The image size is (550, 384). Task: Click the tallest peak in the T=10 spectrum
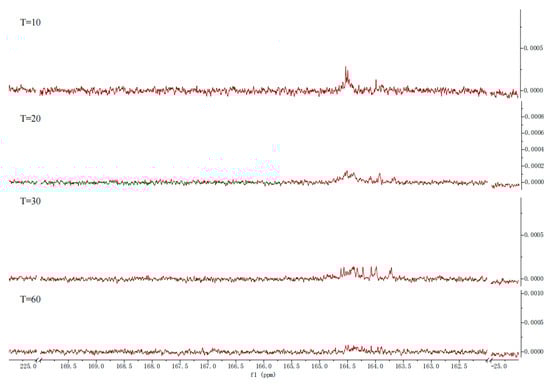pyautogui.click(x=347, y=77)
